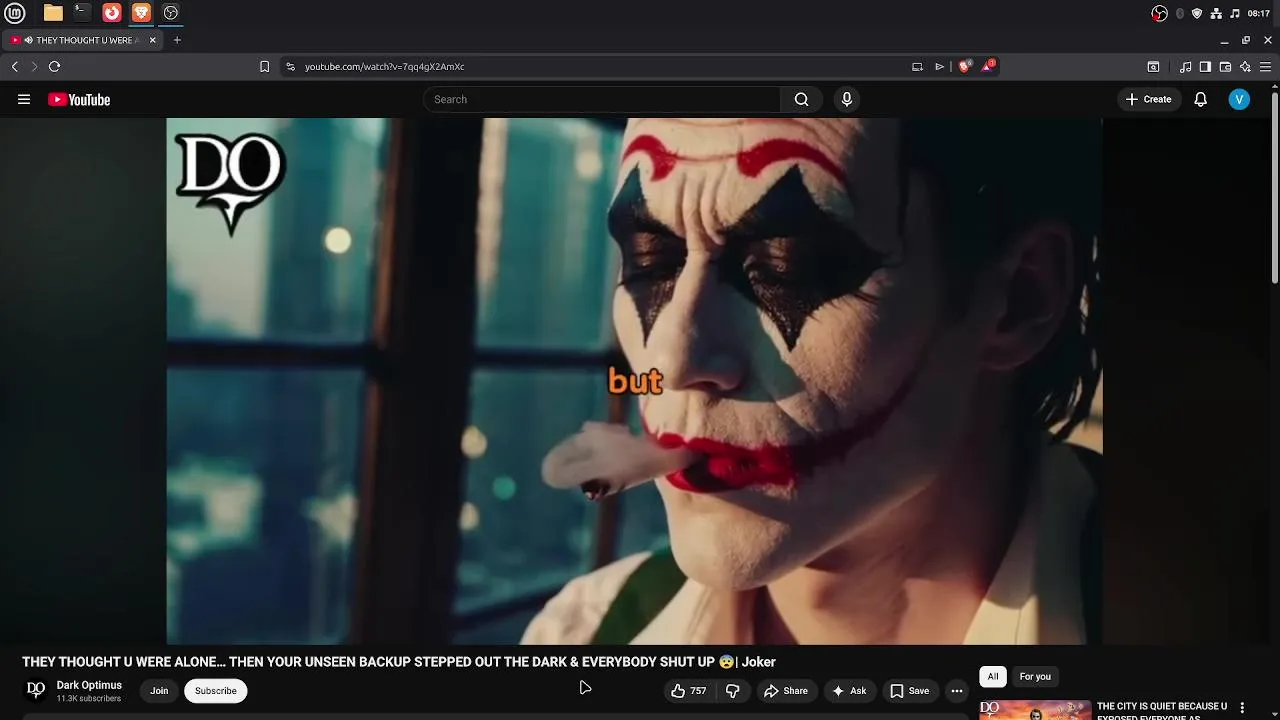Open the security shield tray icon
The height and width of the screenshot is (720, 1280).
tap(1197, 13)
